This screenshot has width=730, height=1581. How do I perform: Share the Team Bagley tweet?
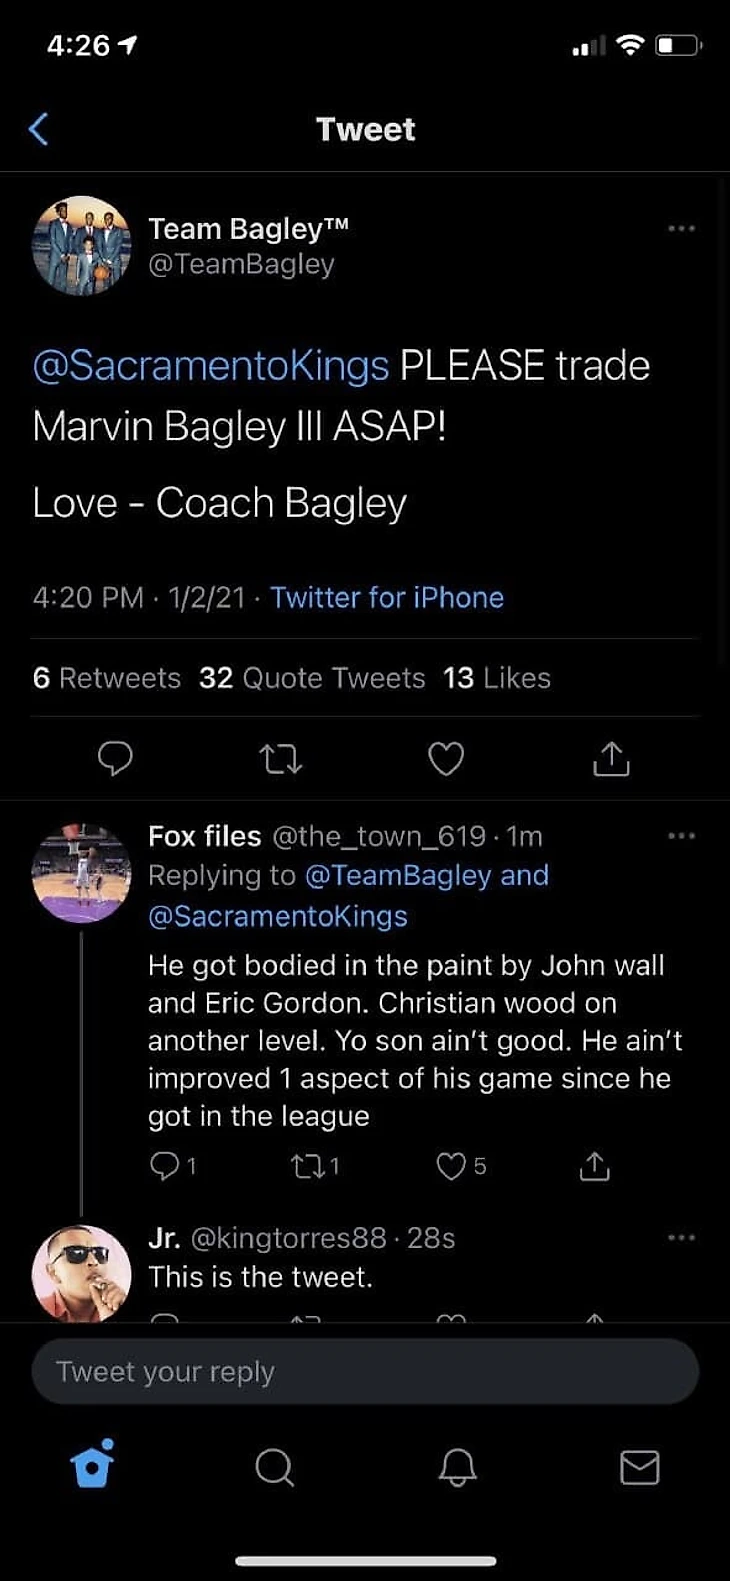point(611,760)
